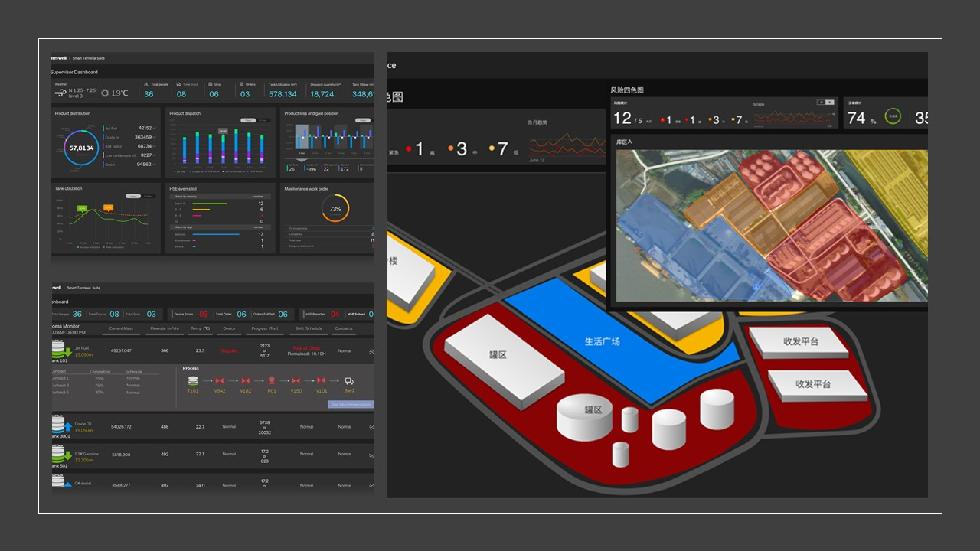The image size is (980, 551).
Task: Toggle the switch in the risk four-color map panel
Action: tap(825, 102)
